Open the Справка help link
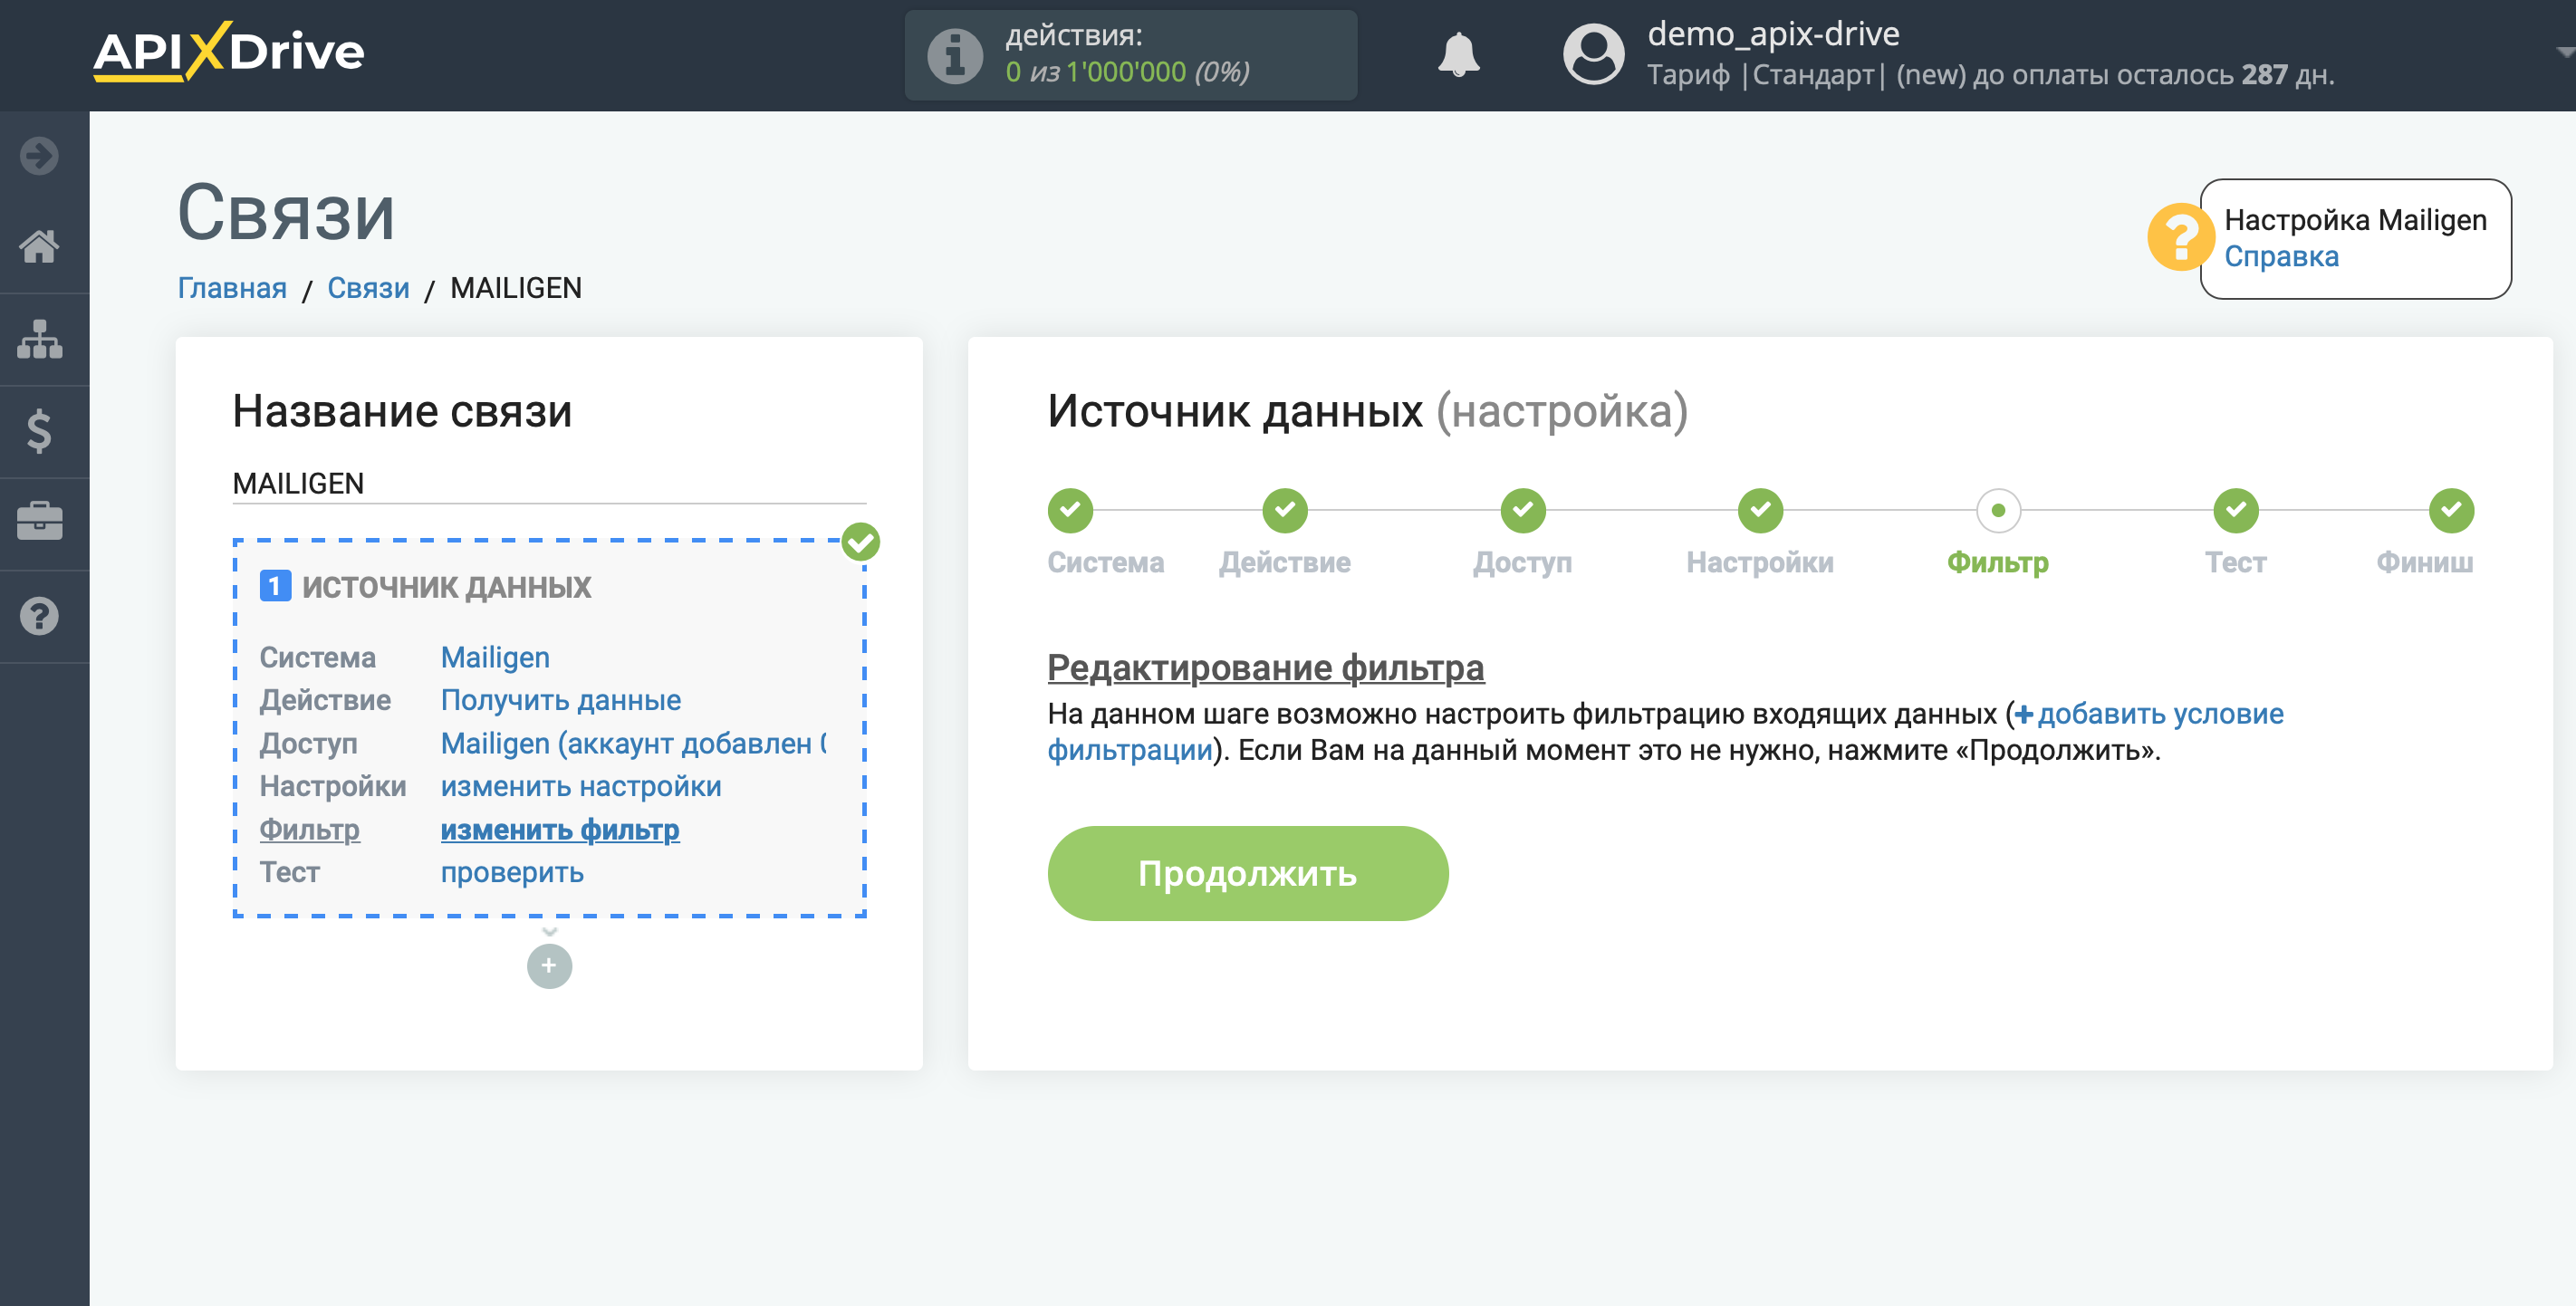This screenshot has width=2576, height=1306. [2281, 257]
